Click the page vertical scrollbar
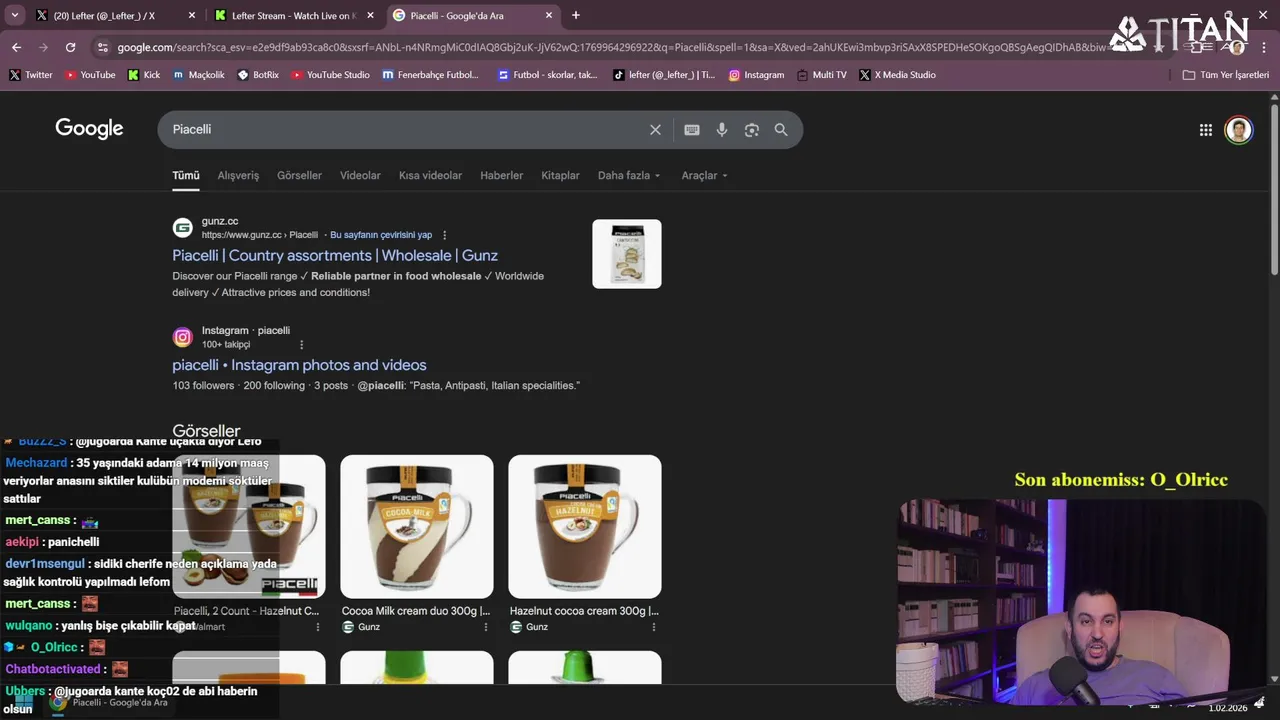The width and height of the screenshot is (1280, 720). coord(1274,190)
